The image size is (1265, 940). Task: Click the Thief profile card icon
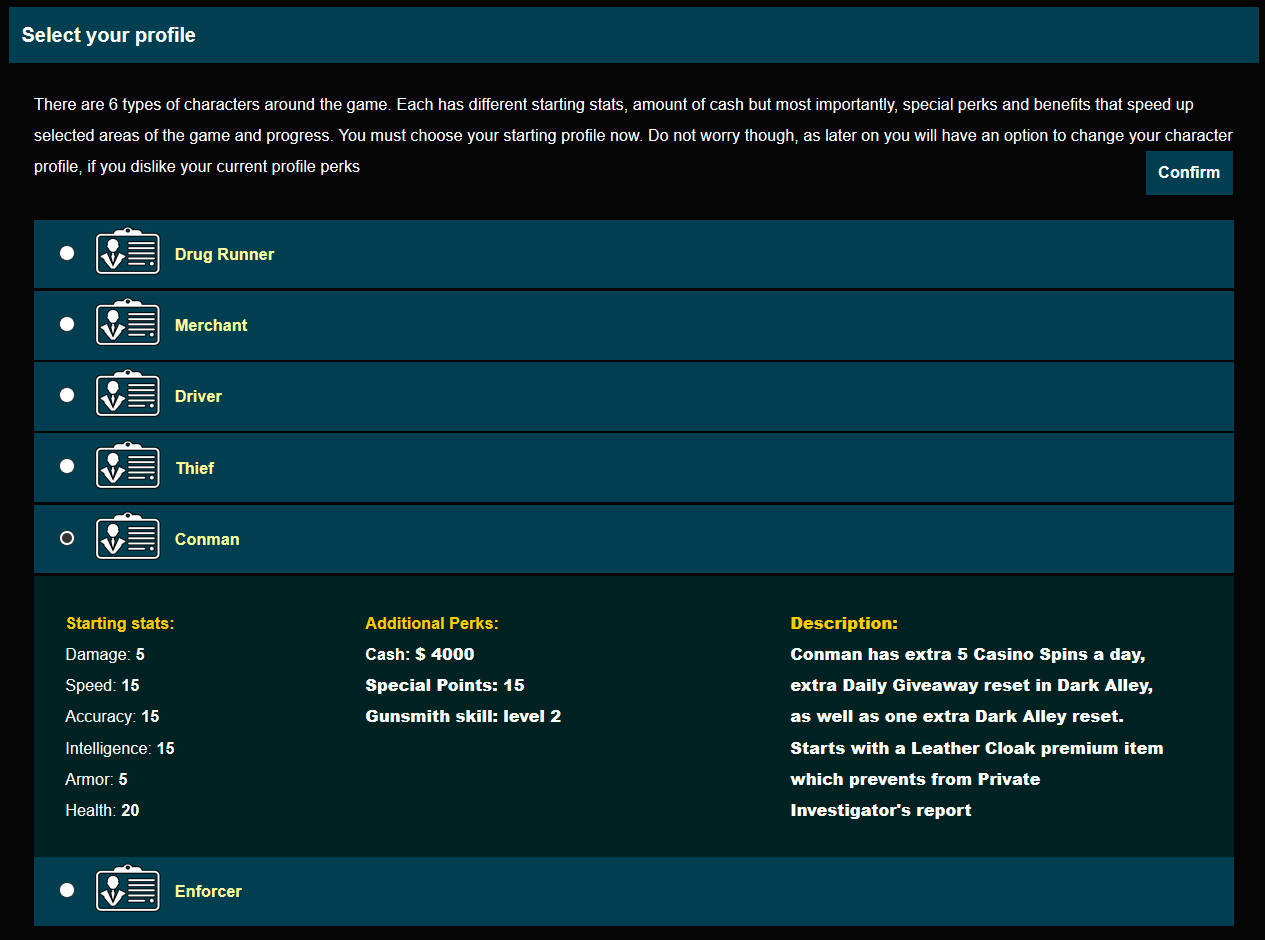tap(128, 466)
